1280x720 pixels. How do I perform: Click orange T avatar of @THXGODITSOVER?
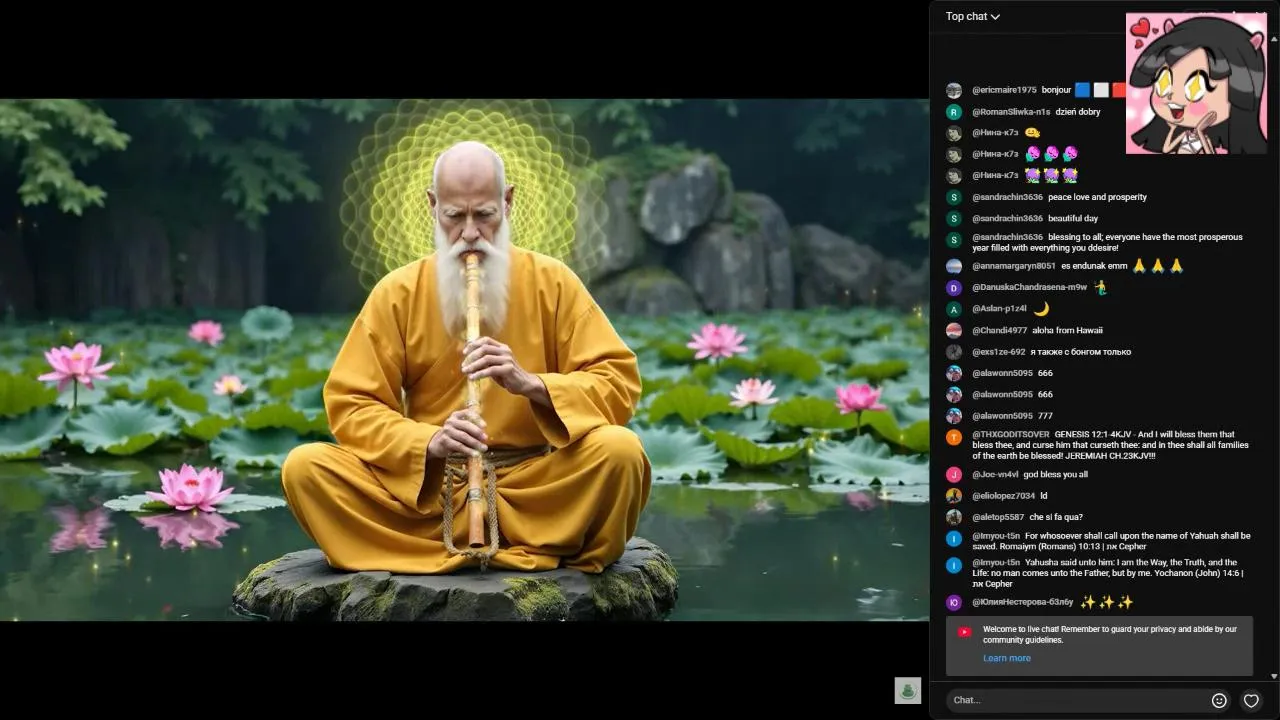pos(954,437)
